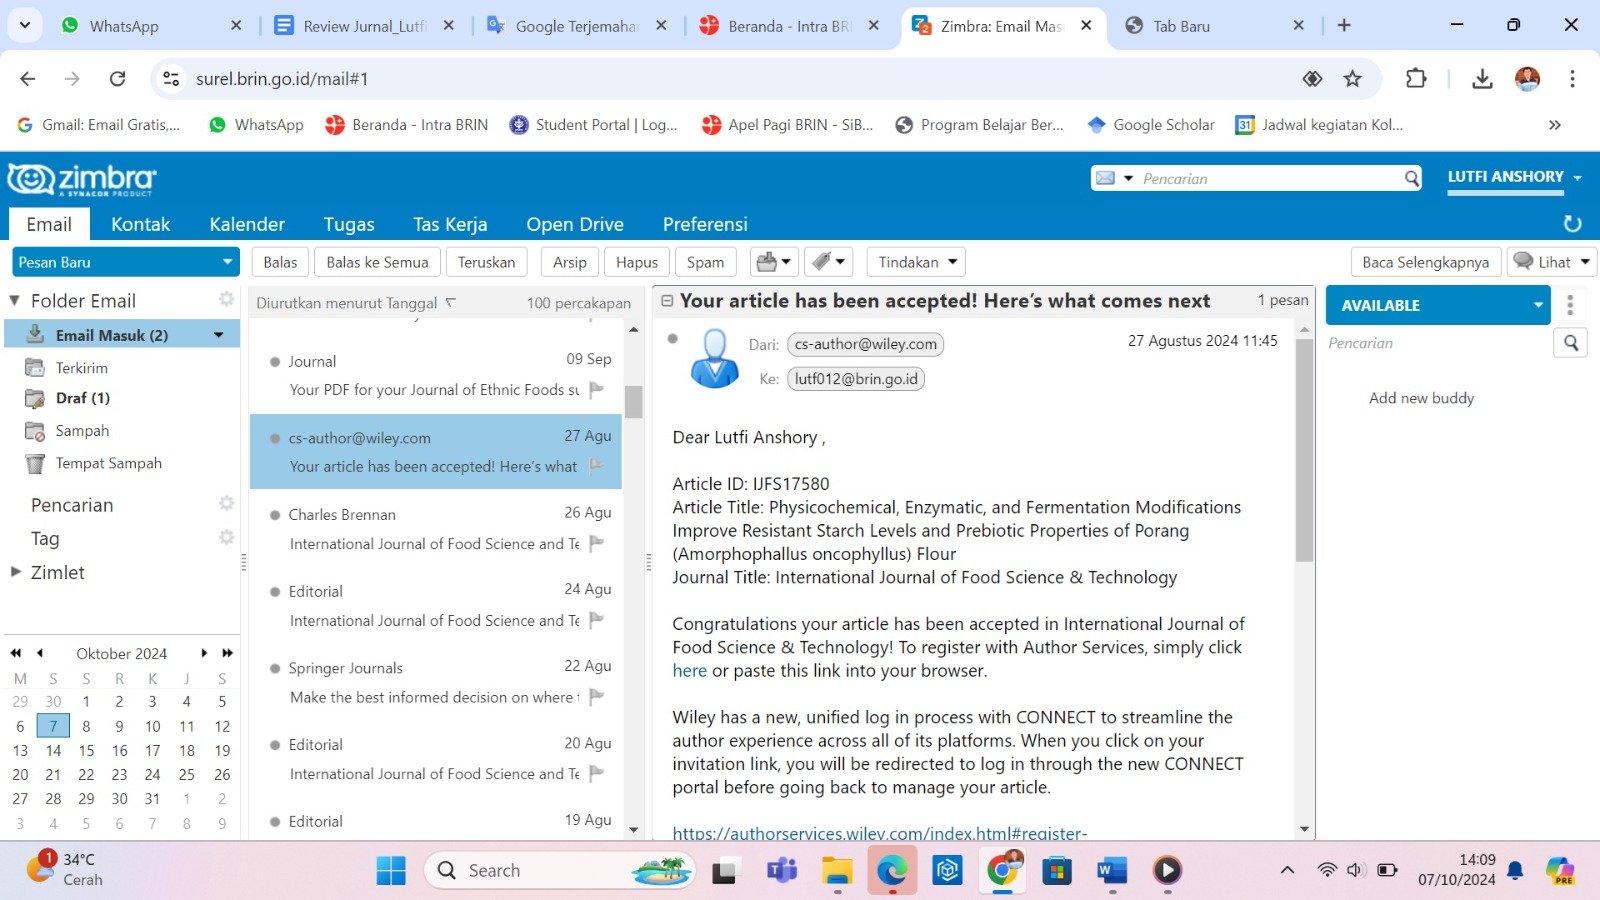Flag the Journal 09 Sep message
The image size is (1600, 900).
[x=597, y=389]
